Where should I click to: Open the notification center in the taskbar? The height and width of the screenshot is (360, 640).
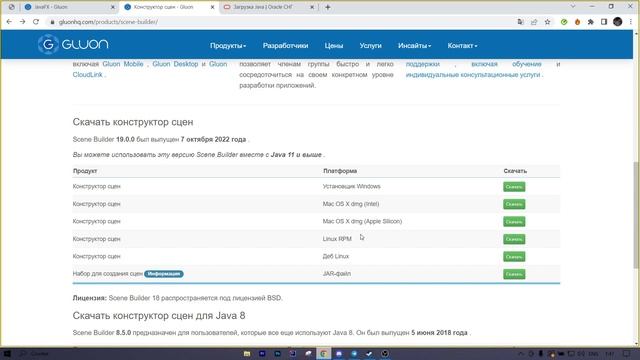[627, 353]
